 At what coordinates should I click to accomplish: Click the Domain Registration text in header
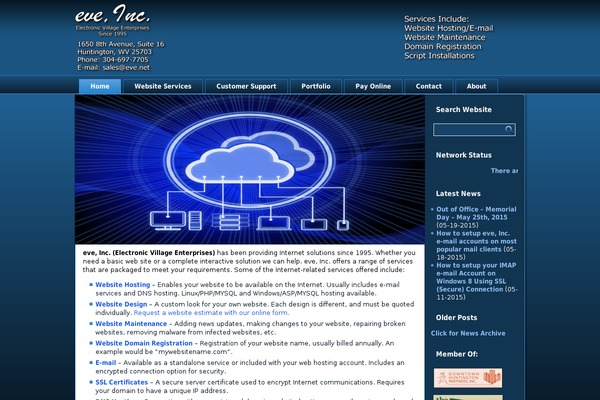click(x=443, y=47)
